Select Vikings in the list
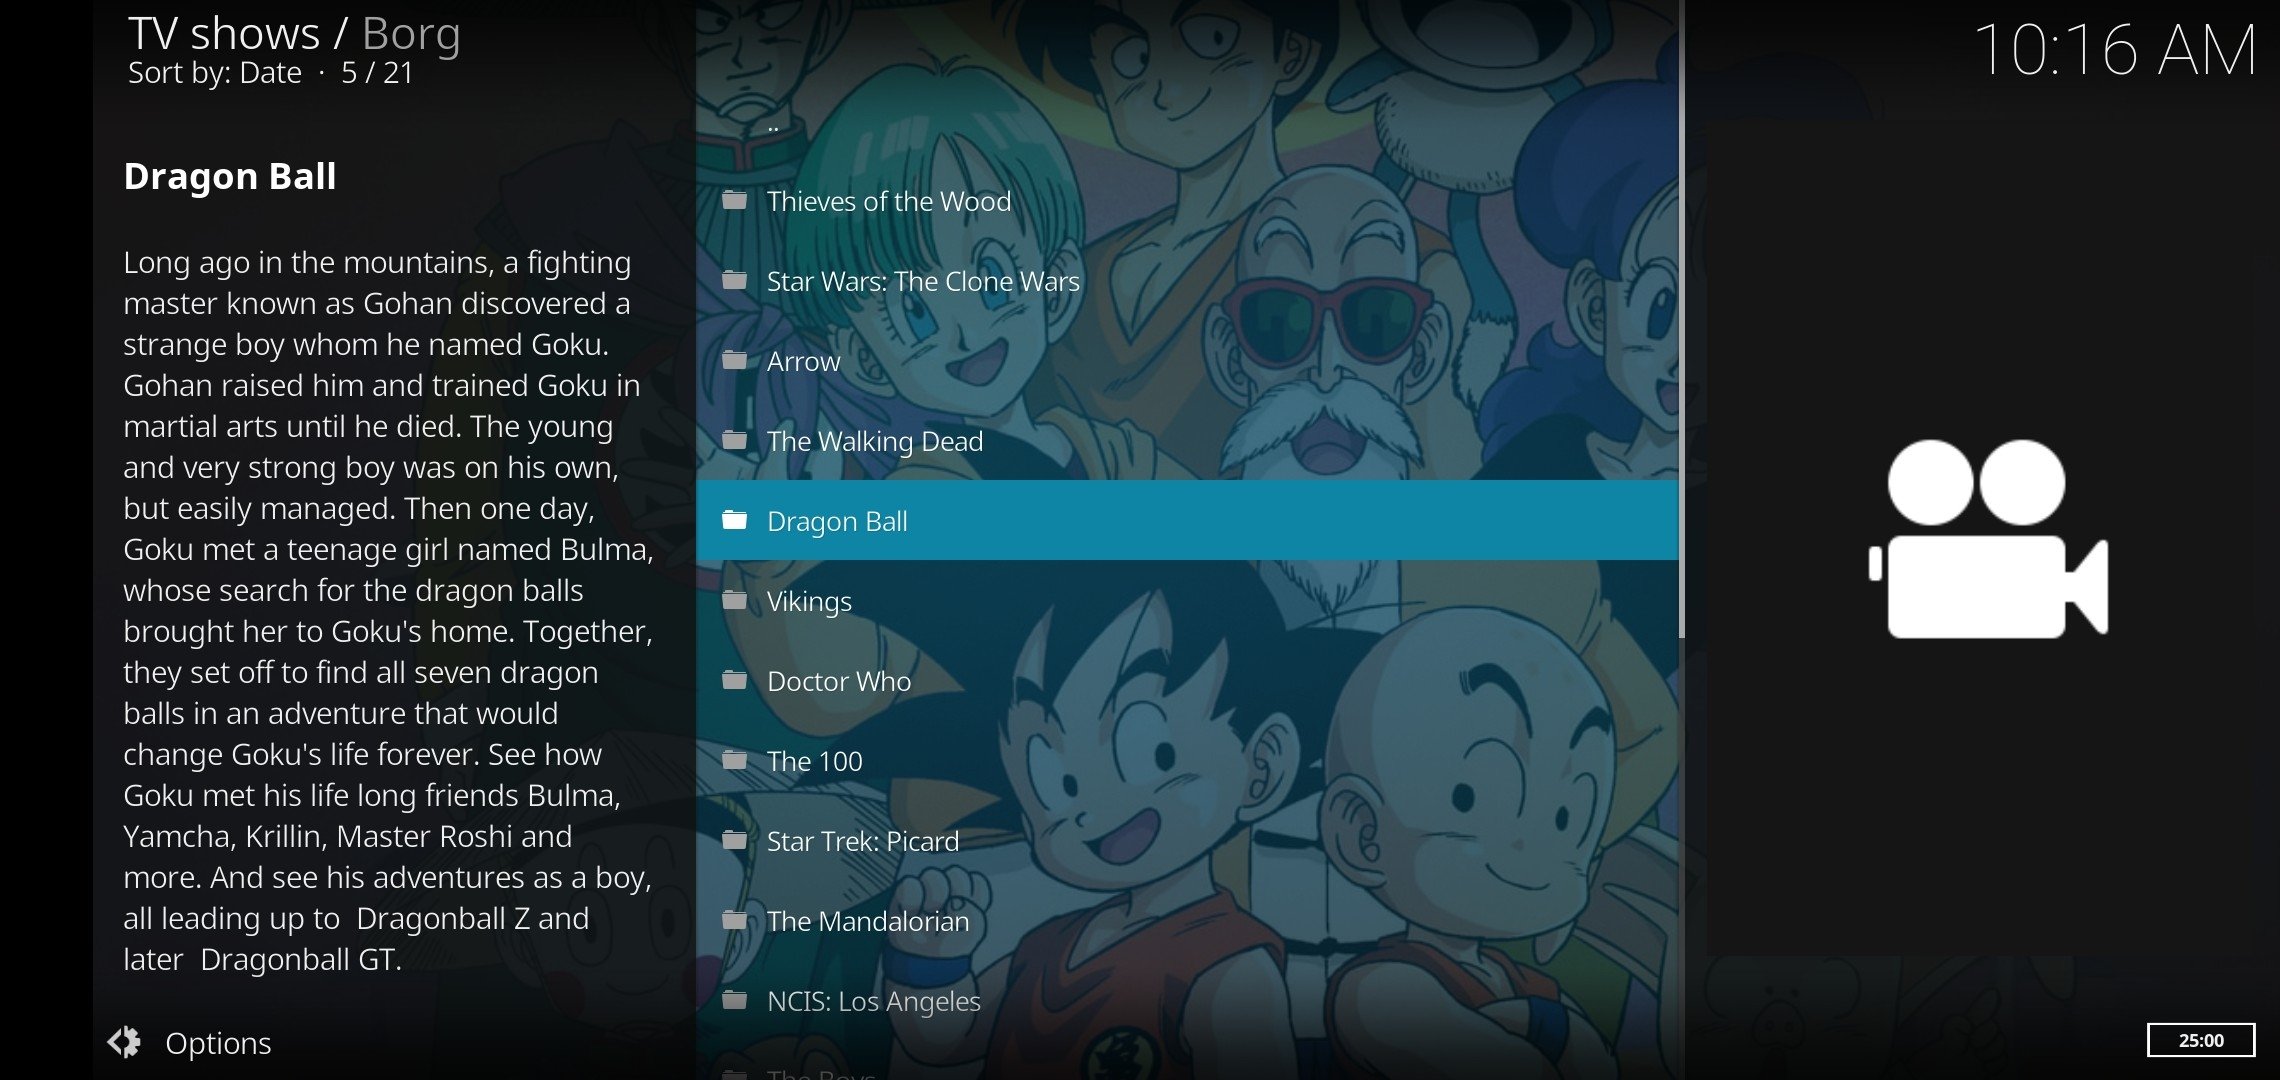2280x1080 pixels. click(1187, 601)
